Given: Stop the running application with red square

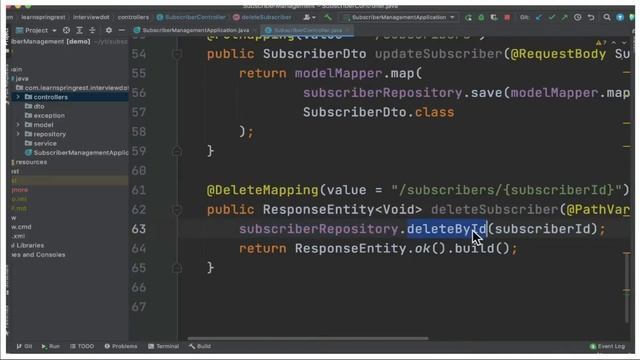Looking at the screenshot, I should click(507, 18).
